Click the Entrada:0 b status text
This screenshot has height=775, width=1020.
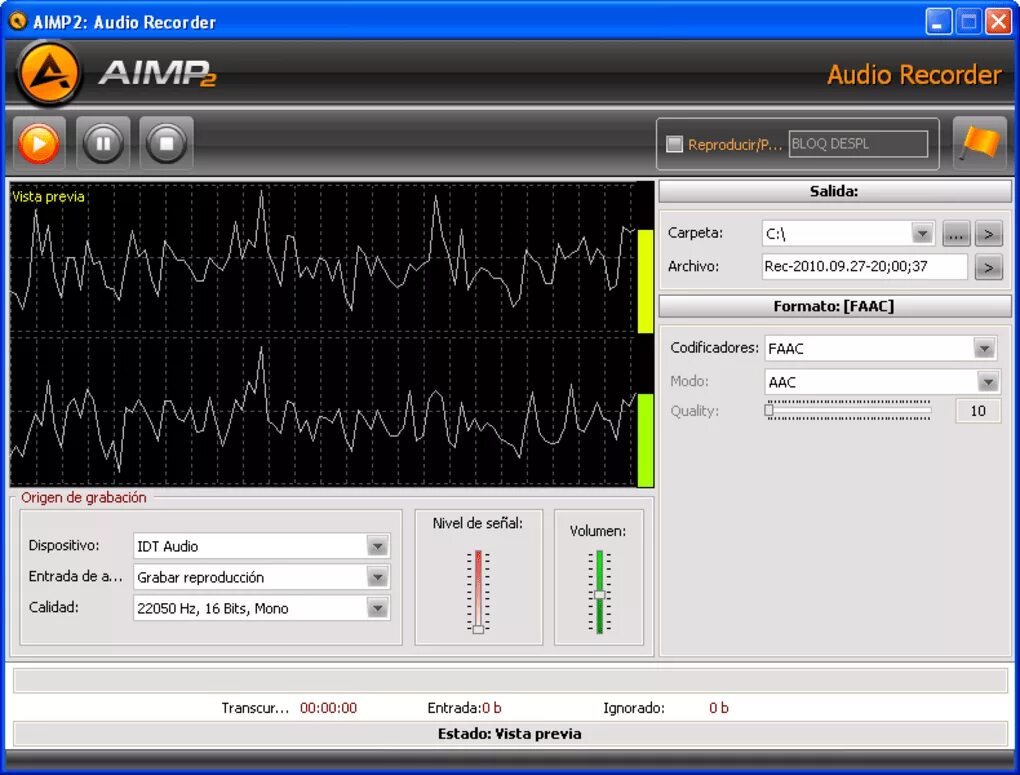tap(464, 708)
